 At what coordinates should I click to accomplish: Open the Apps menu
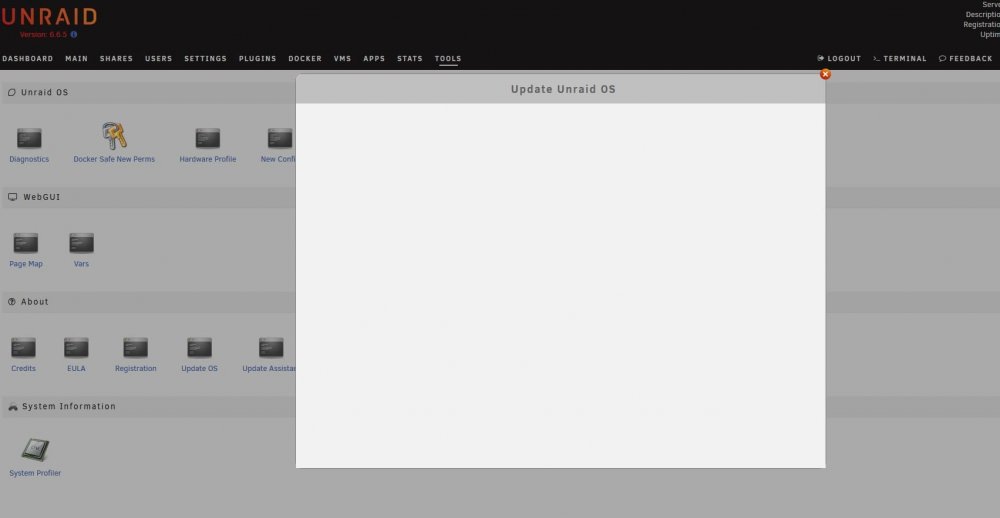pos(374,59)
